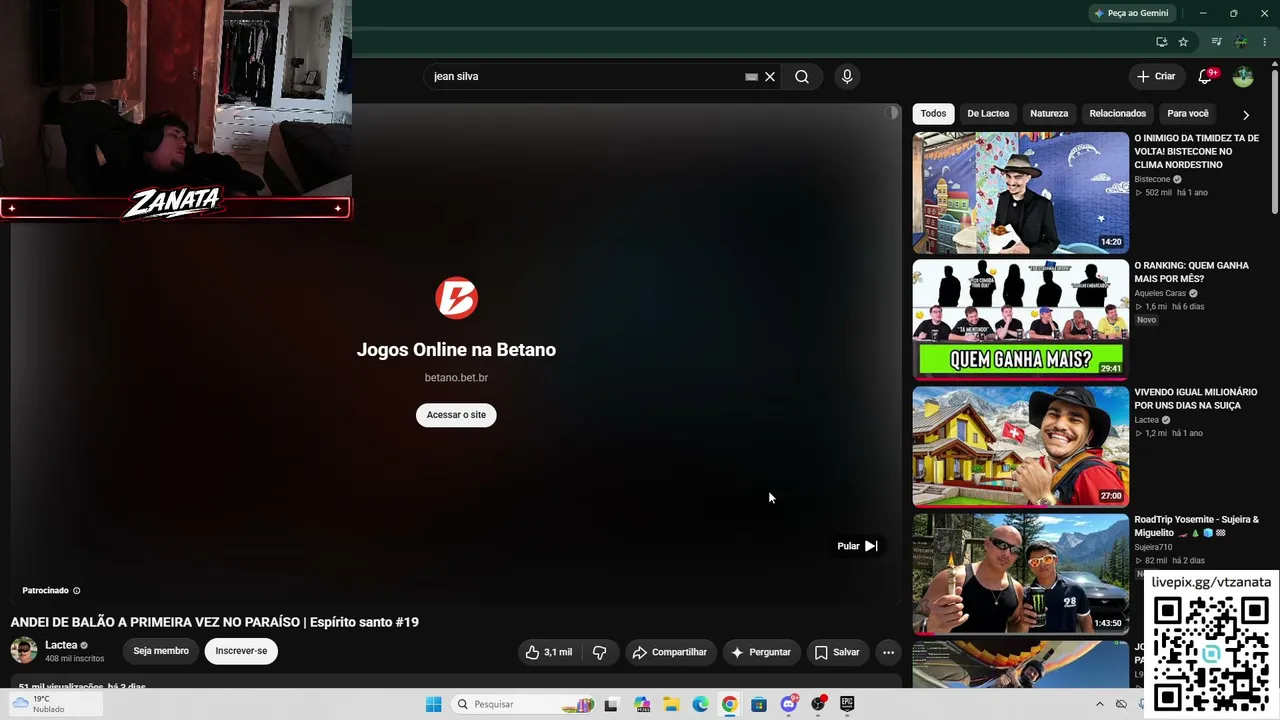Viewport: 1280px width, 720px height.
Task: Open File Explorer from taskbar
Action: [x=671, y=704]
